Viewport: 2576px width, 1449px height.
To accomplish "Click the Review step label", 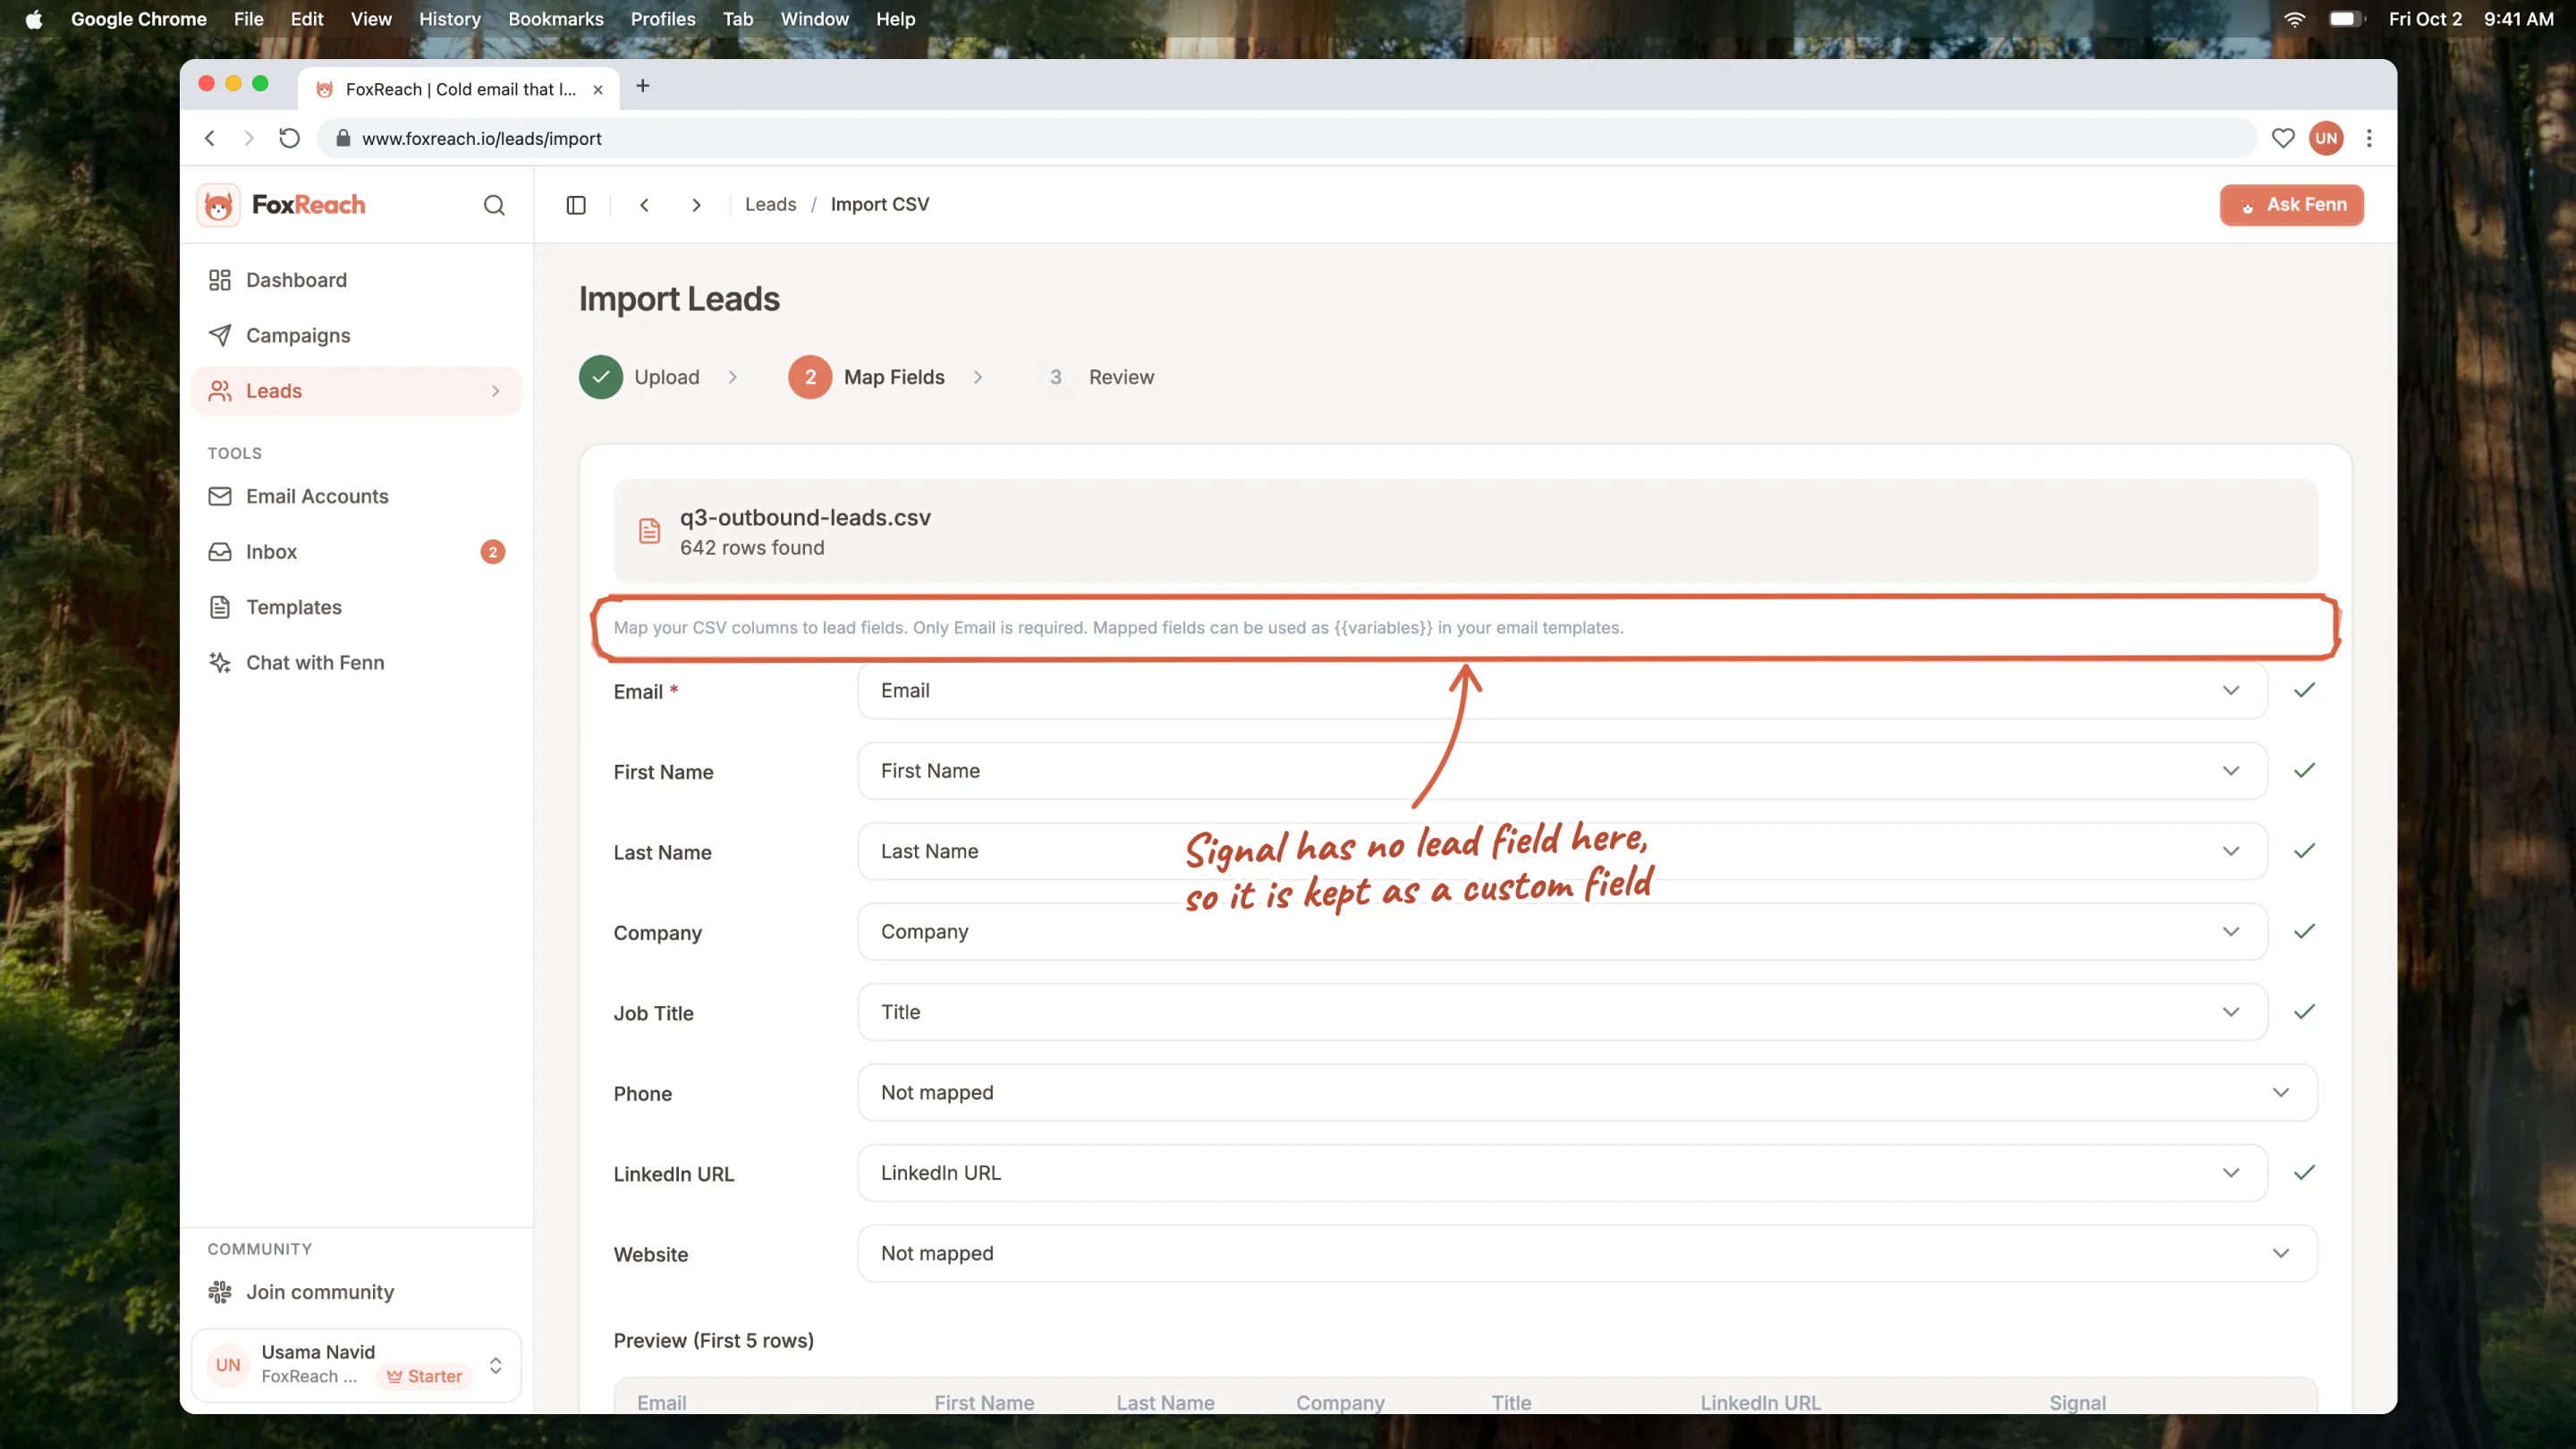I will (x=1121, y=377).
